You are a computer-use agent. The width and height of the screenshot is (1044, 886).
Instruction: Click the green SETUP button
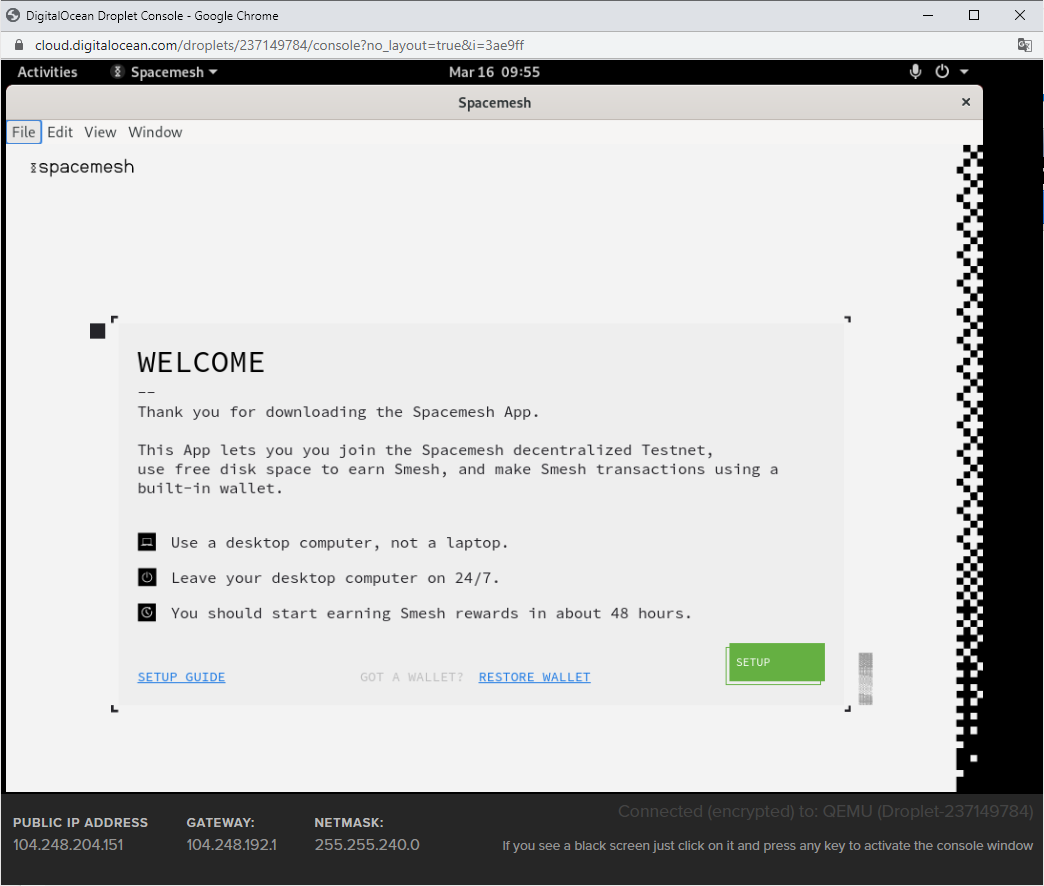point(776,662)
